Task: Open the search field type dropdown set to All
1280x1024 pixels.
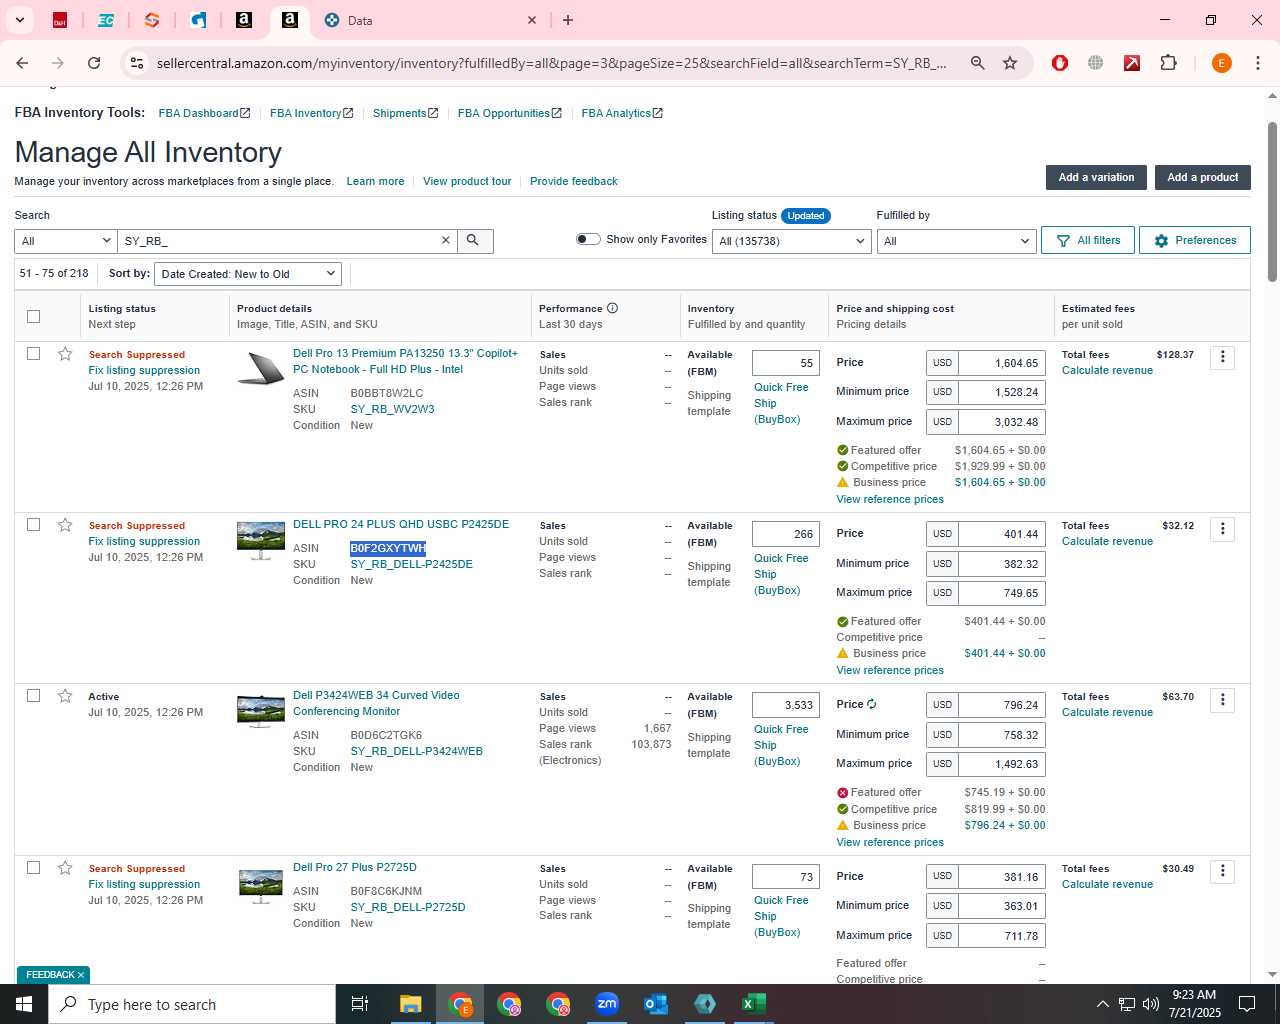Action: (66, 241)
